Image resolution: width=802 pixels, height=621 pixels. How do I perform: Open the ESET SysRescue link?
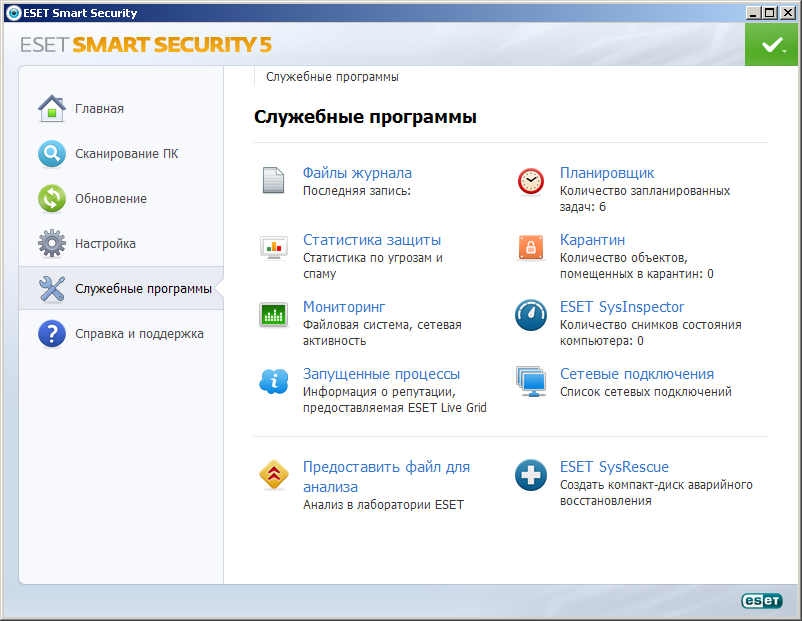tap(614, 467)
